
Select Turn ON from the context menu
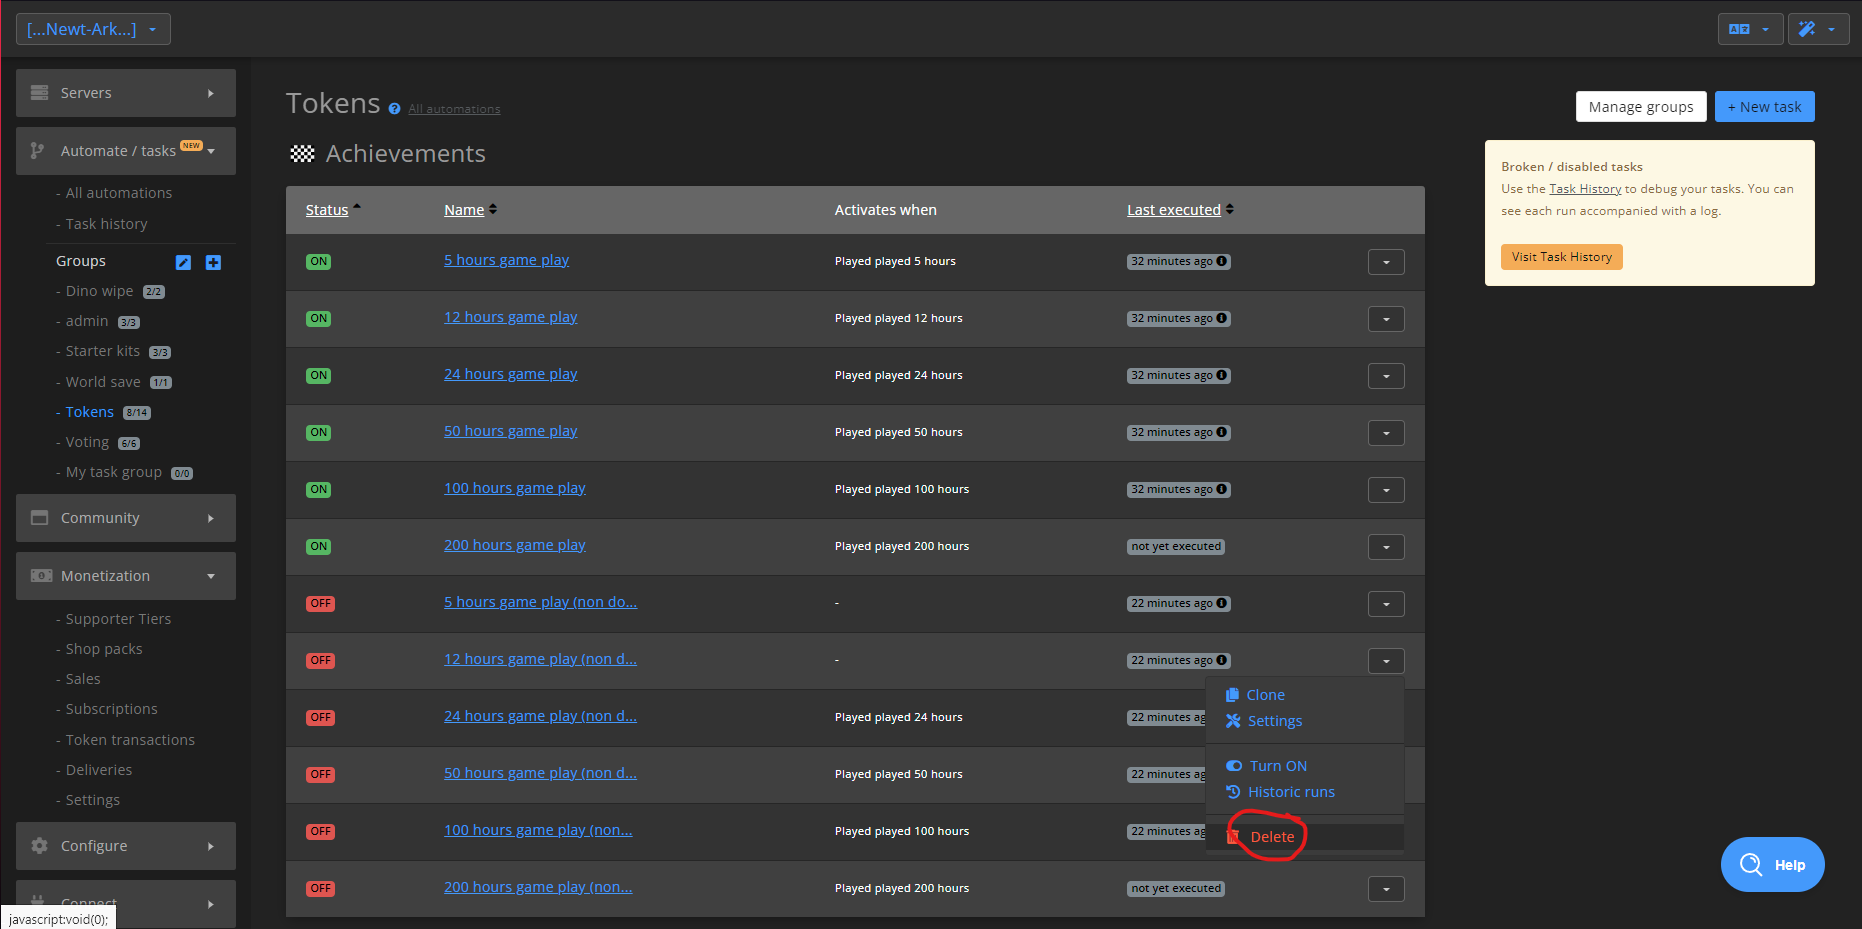coord(1277,765)
